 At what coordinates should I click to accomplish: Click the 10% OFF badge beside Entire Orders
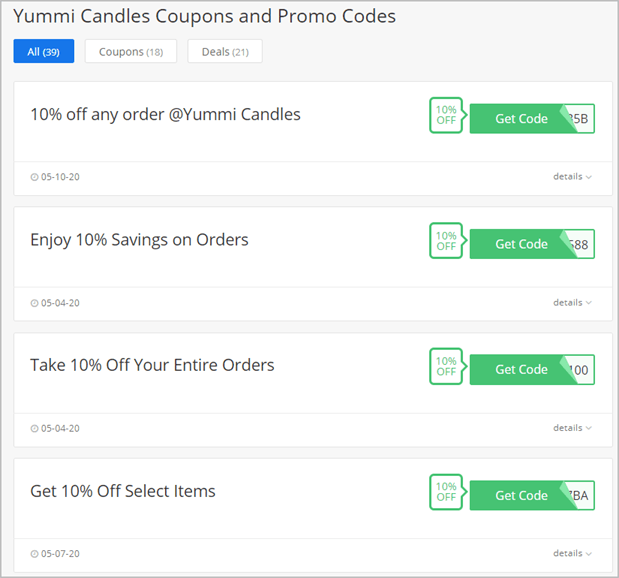pyautogui.click(x=446, y=366)
